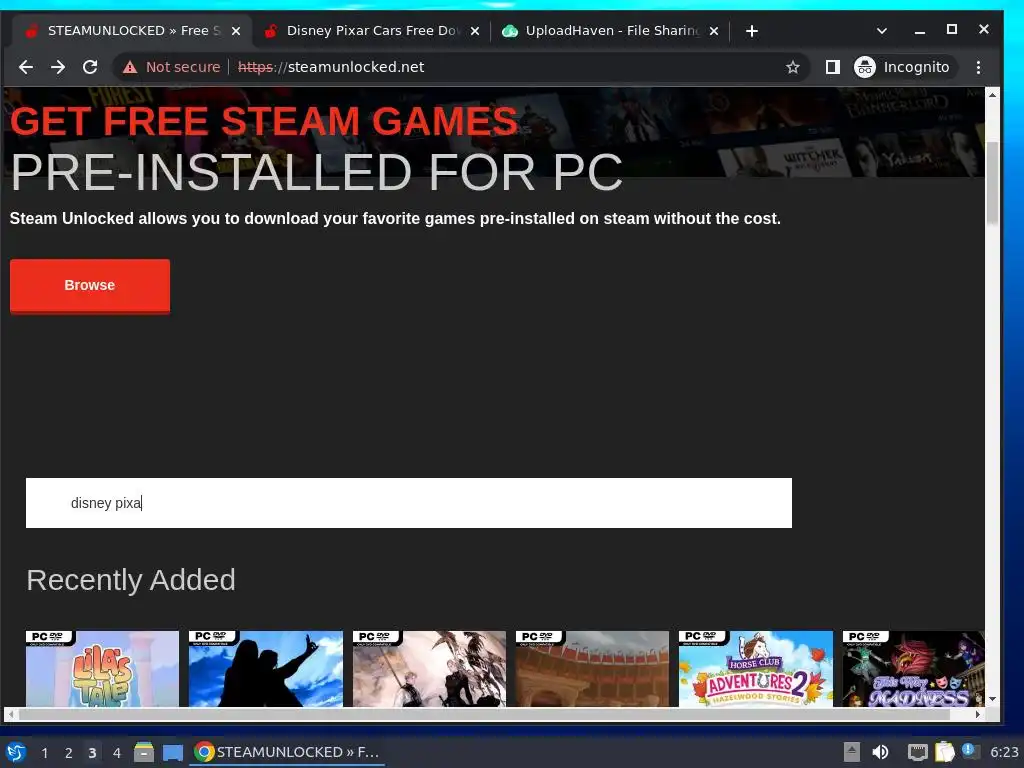Click the removable media eject tray icon

pos(852,752)
